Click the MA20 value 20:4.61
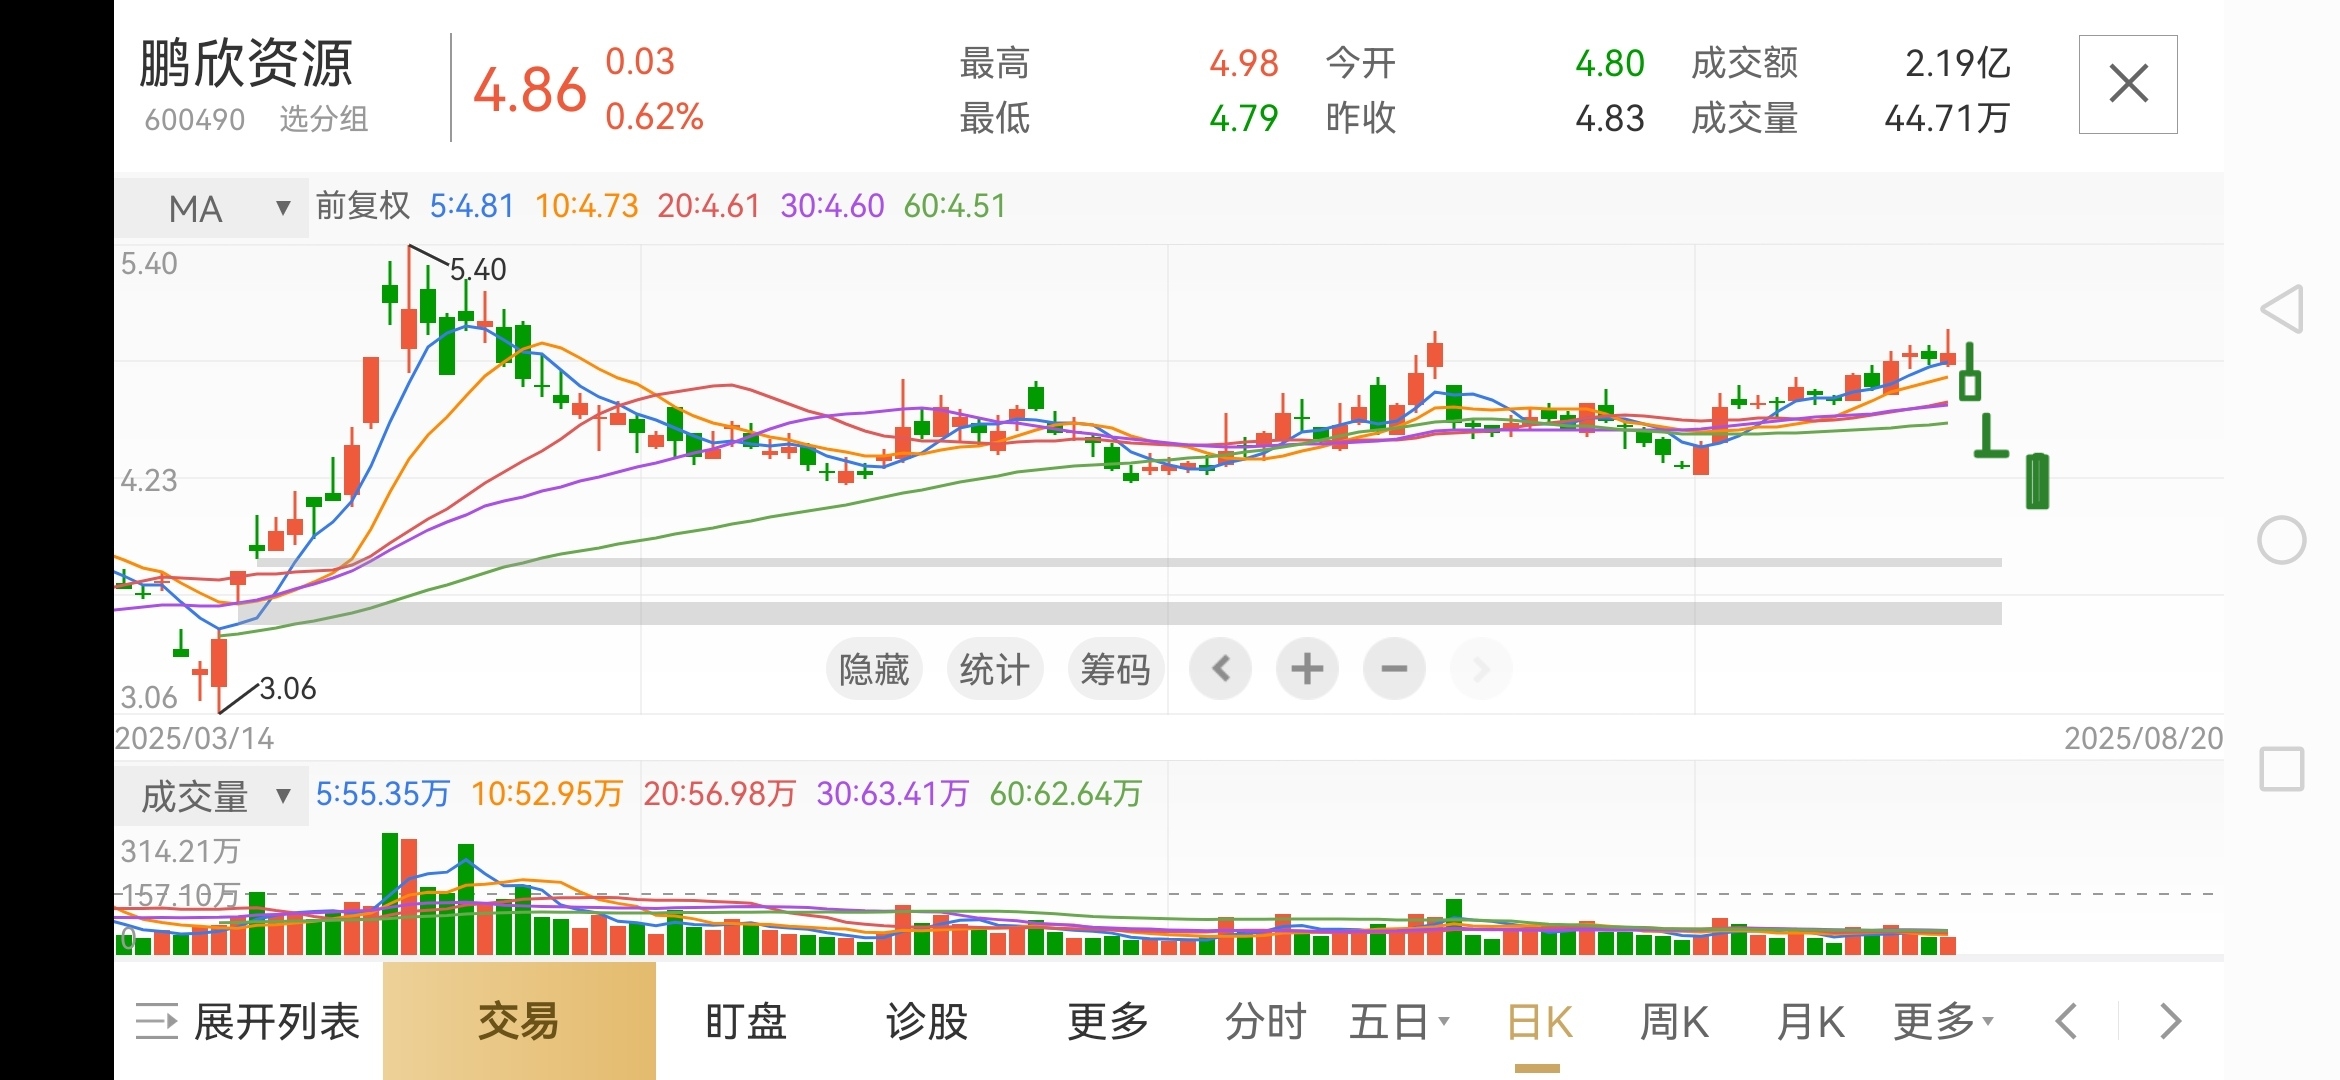This screenshot has height=1080, width=2340. pos(708,206)
